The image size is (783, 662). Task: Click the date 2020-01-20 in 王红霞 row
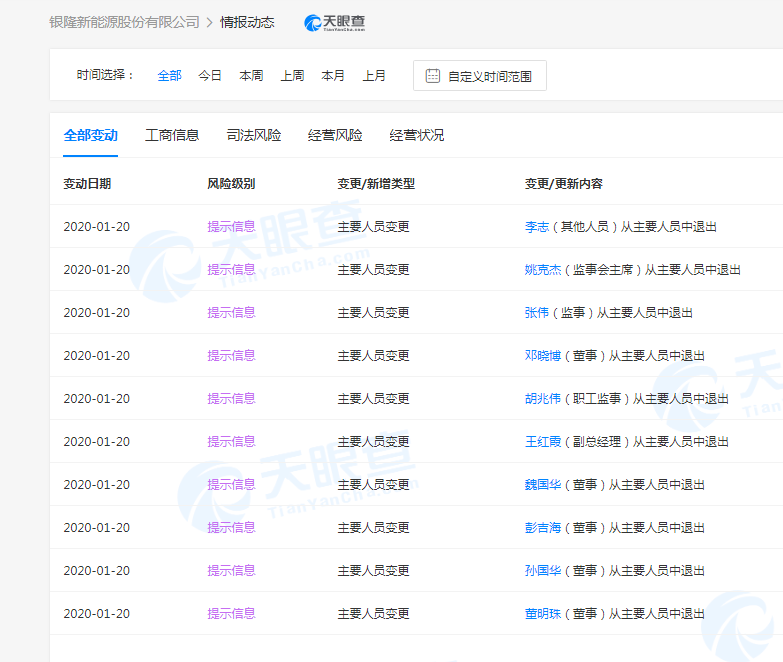(96, 441)
